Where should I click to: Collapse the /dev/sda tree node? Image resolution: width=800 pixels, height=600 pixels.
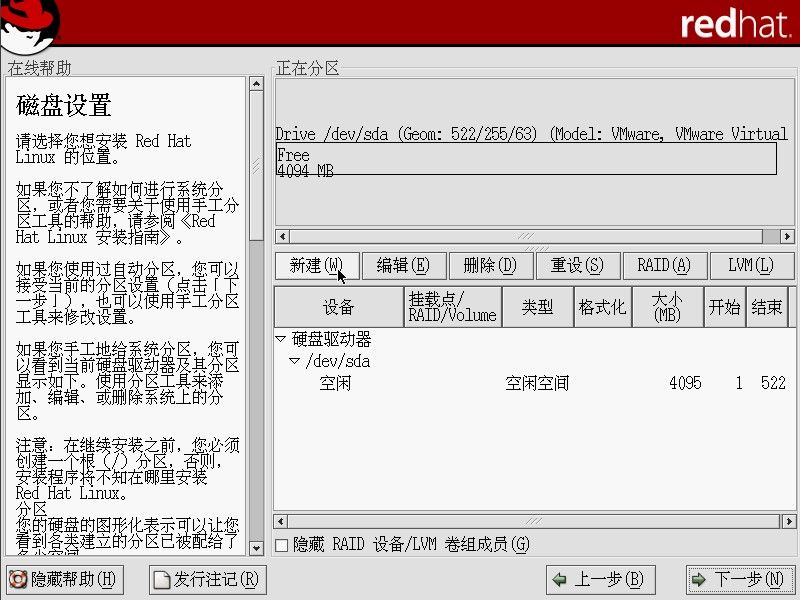click(294, 361)
